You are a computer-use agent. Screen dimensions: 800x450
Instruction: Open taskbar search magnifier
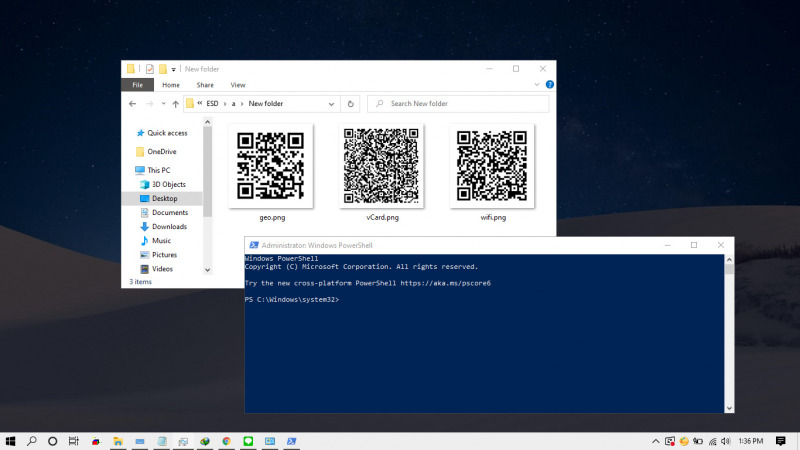tap(32, 441)
